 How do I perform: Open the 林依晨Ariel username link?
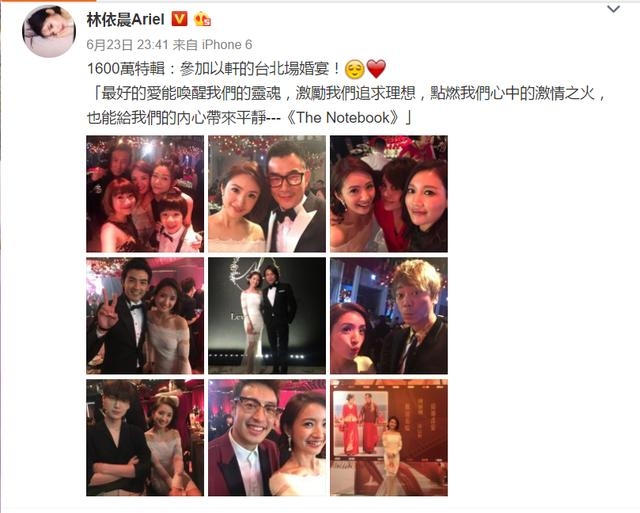(x=125, y=19)
